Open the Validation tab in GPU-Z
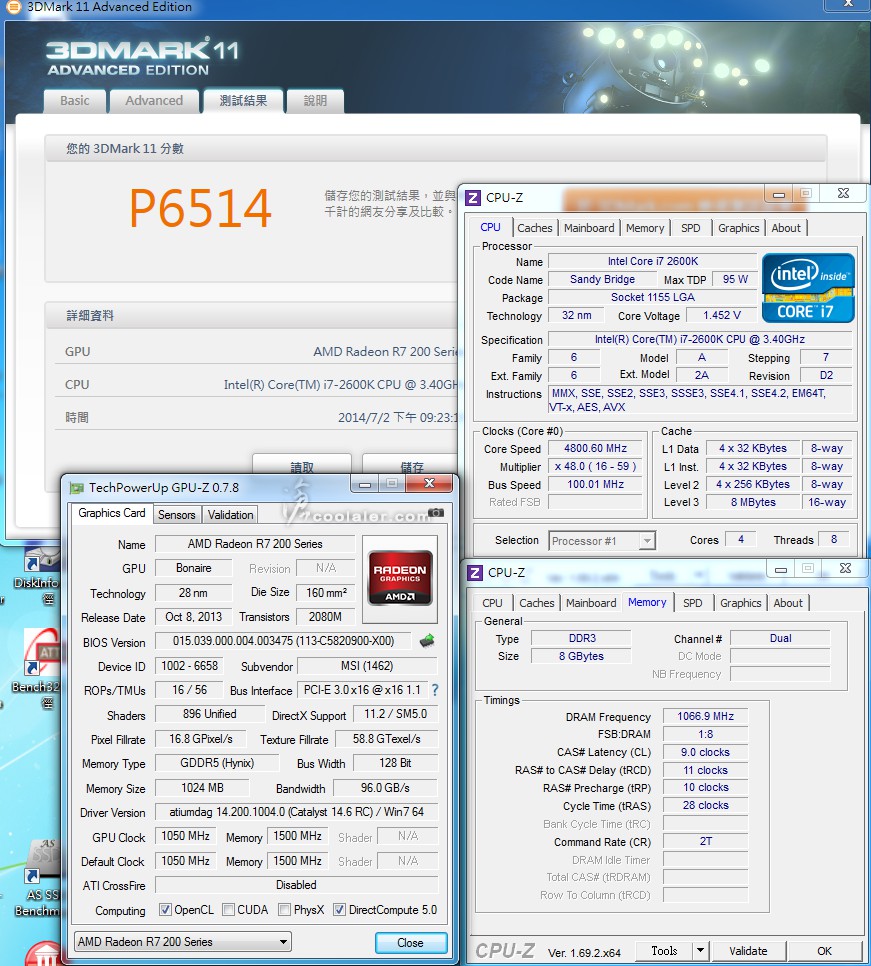 click(230, 515)
